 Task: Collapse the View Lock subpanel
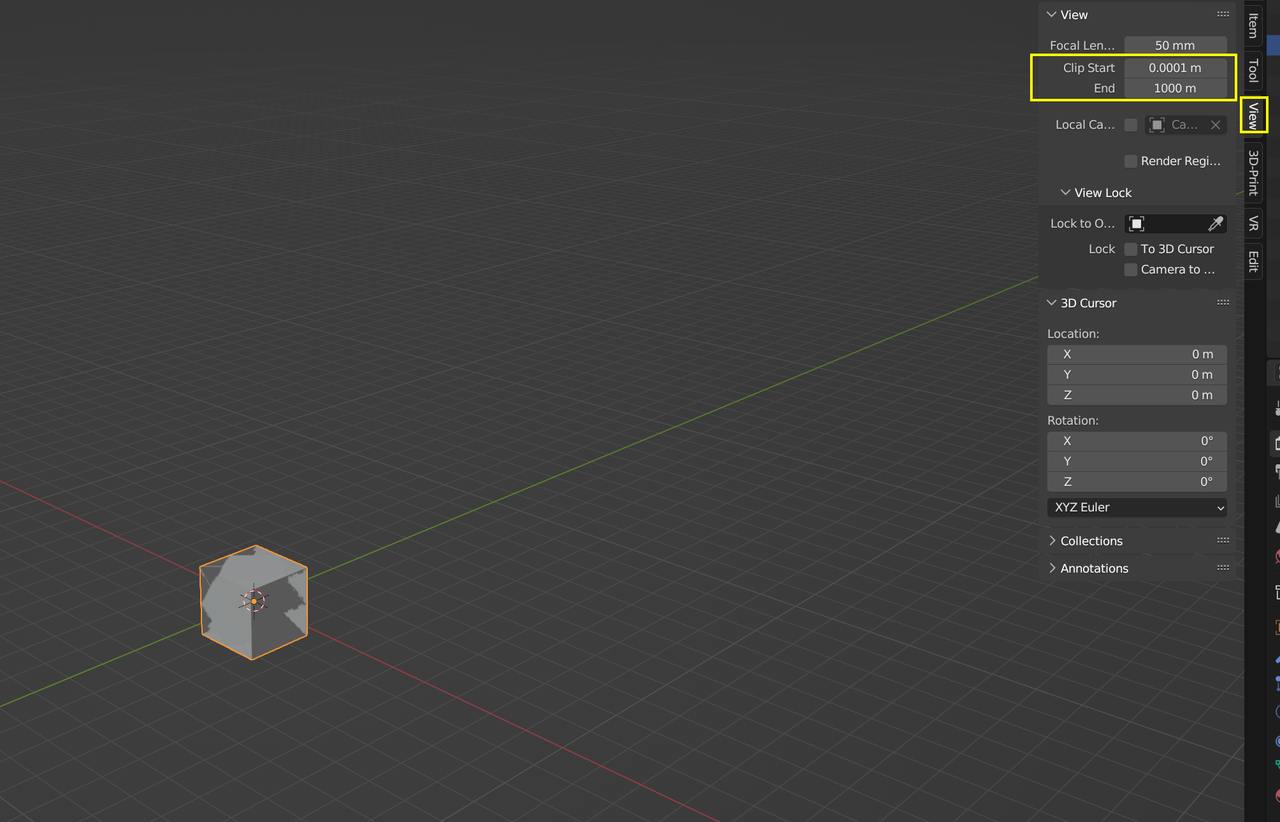tap(1065, 193)
